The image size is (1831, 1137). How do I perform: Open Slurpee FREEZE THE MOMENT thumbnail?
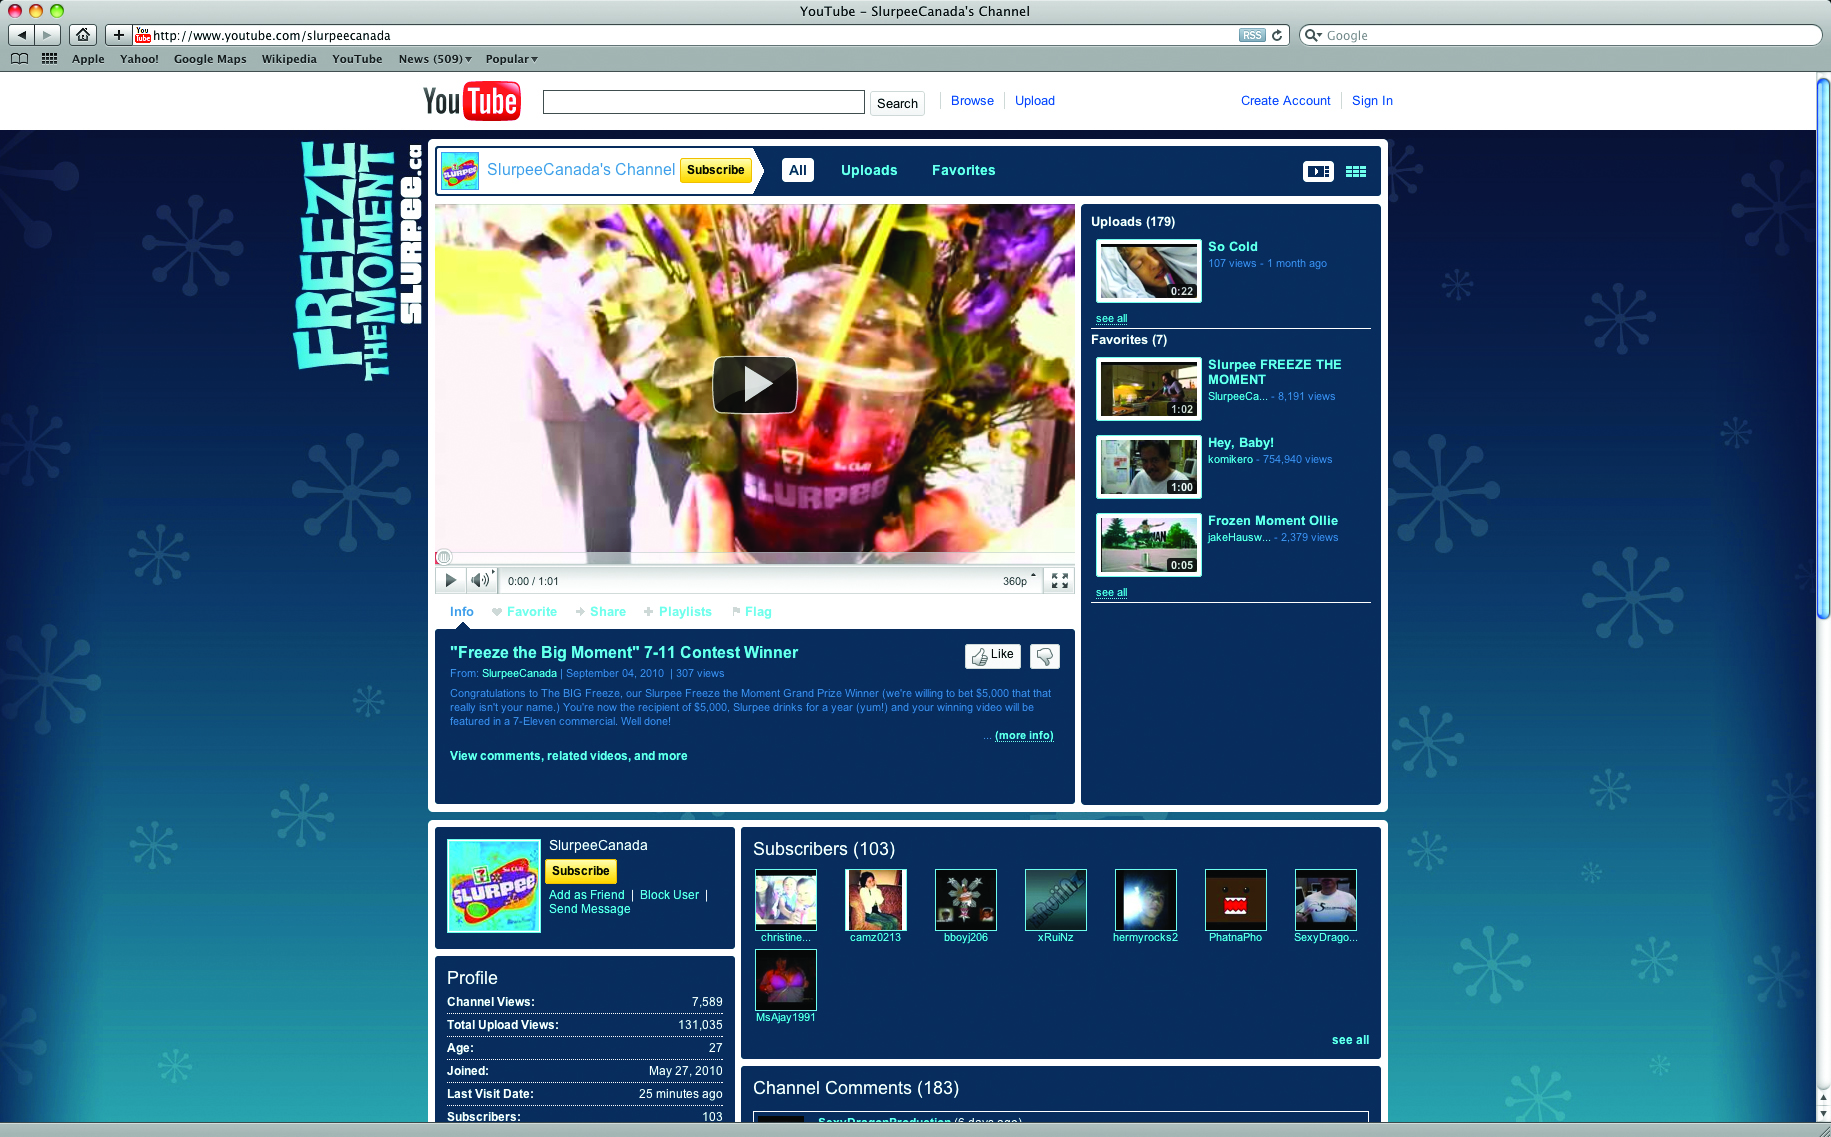[1149, 389]
